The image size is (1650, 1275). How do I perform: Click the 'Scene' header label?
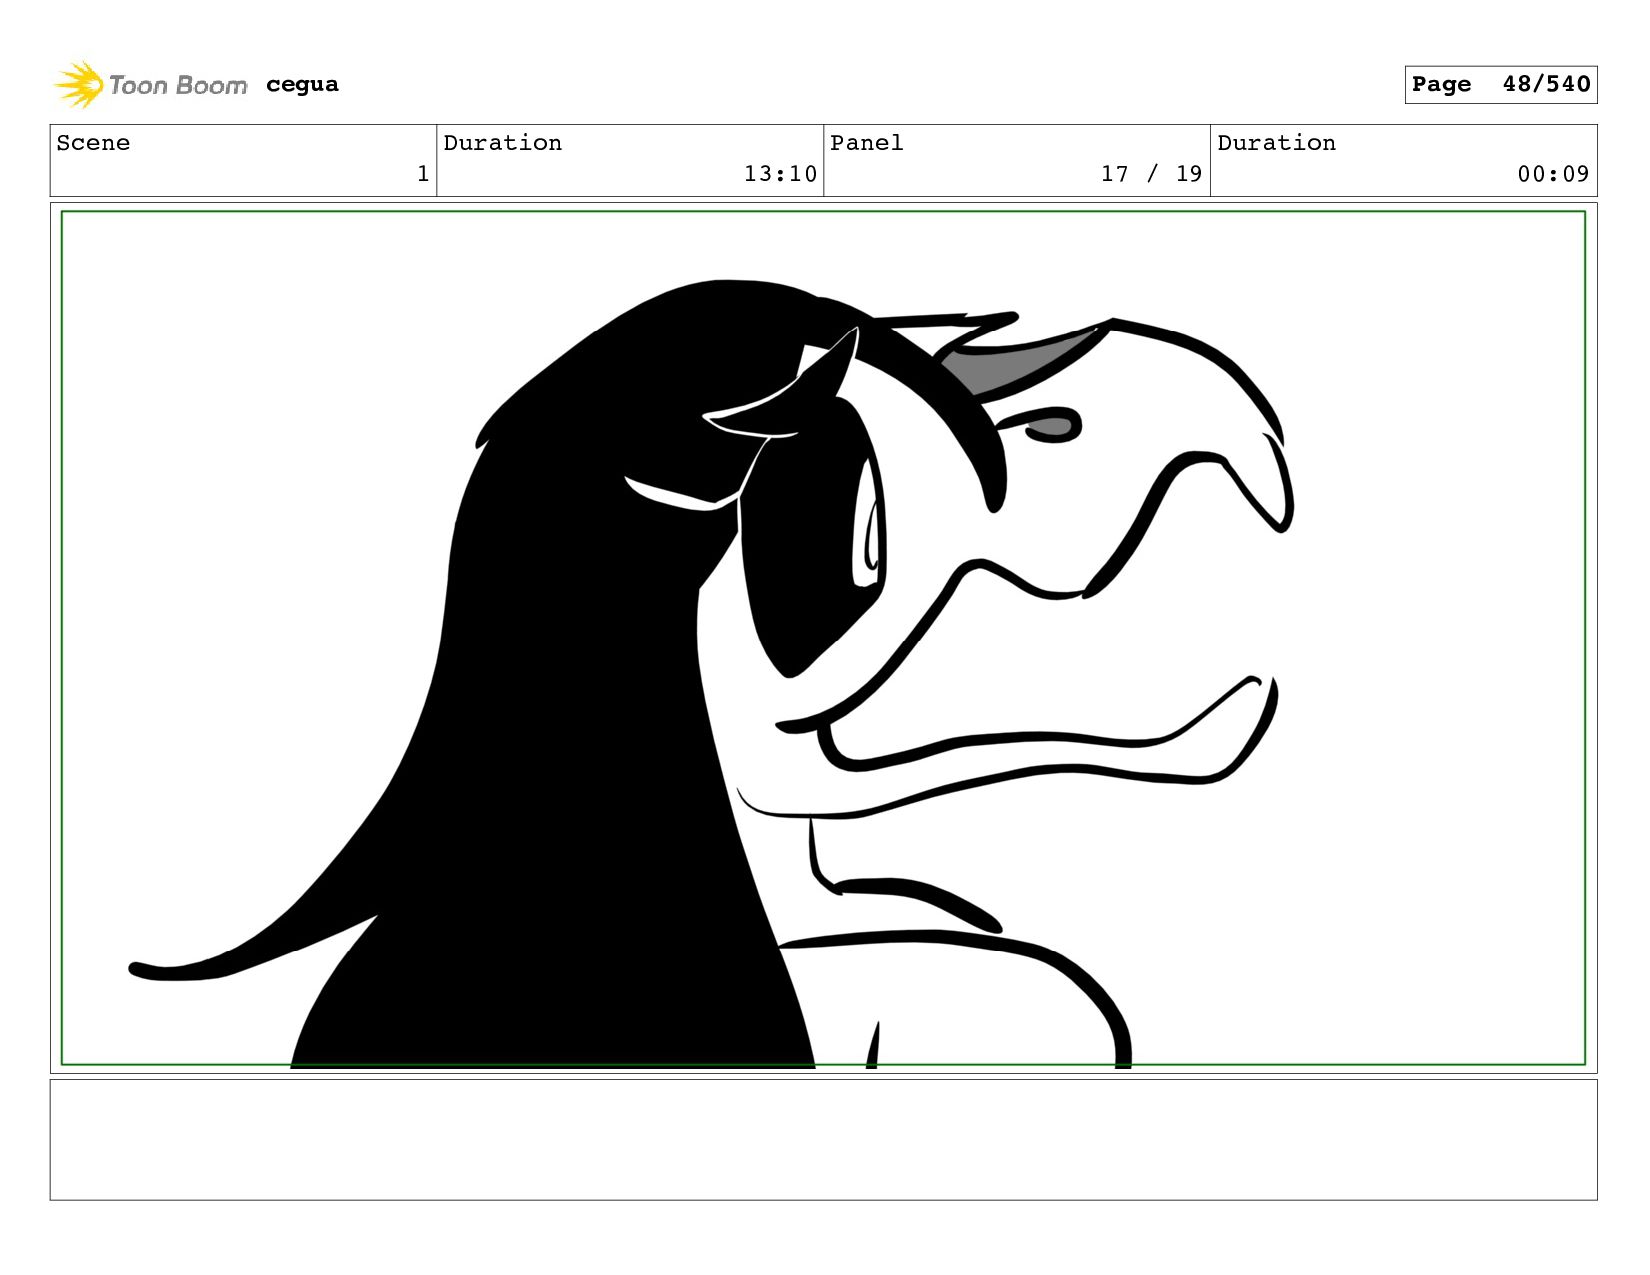click(x=93, y=143)
